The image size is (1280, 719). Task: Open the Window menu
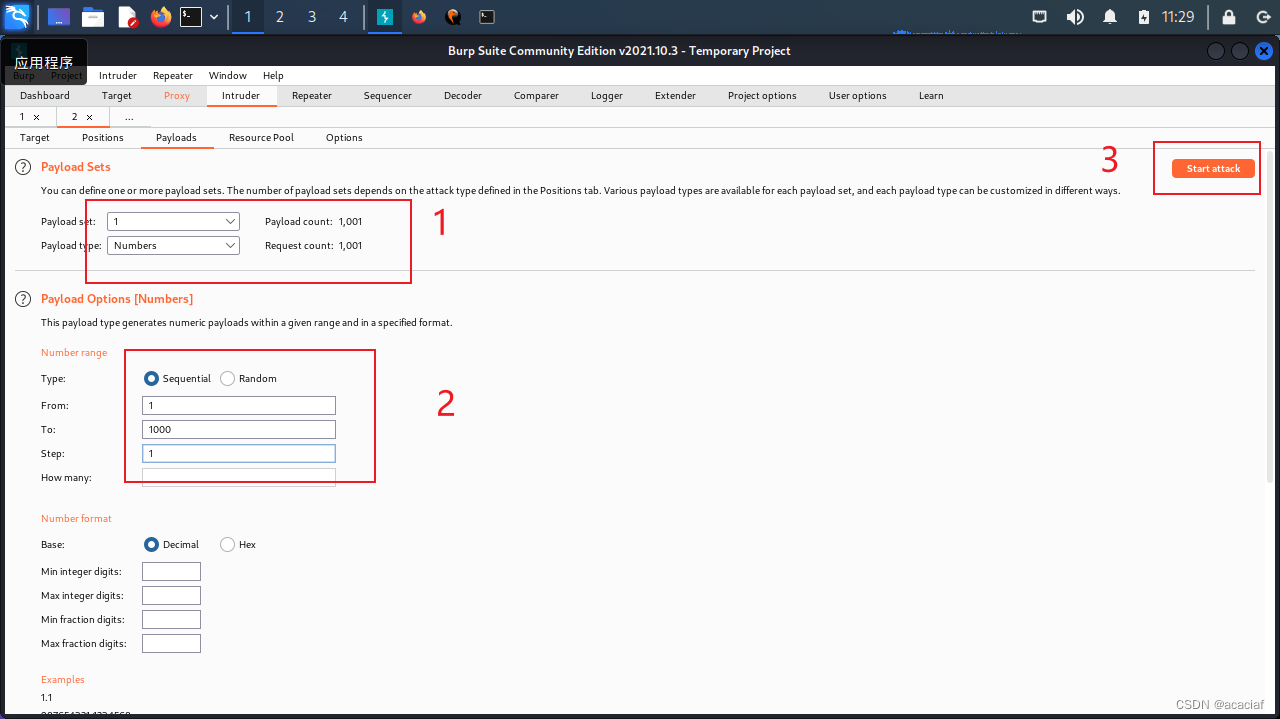pos(228,75)
